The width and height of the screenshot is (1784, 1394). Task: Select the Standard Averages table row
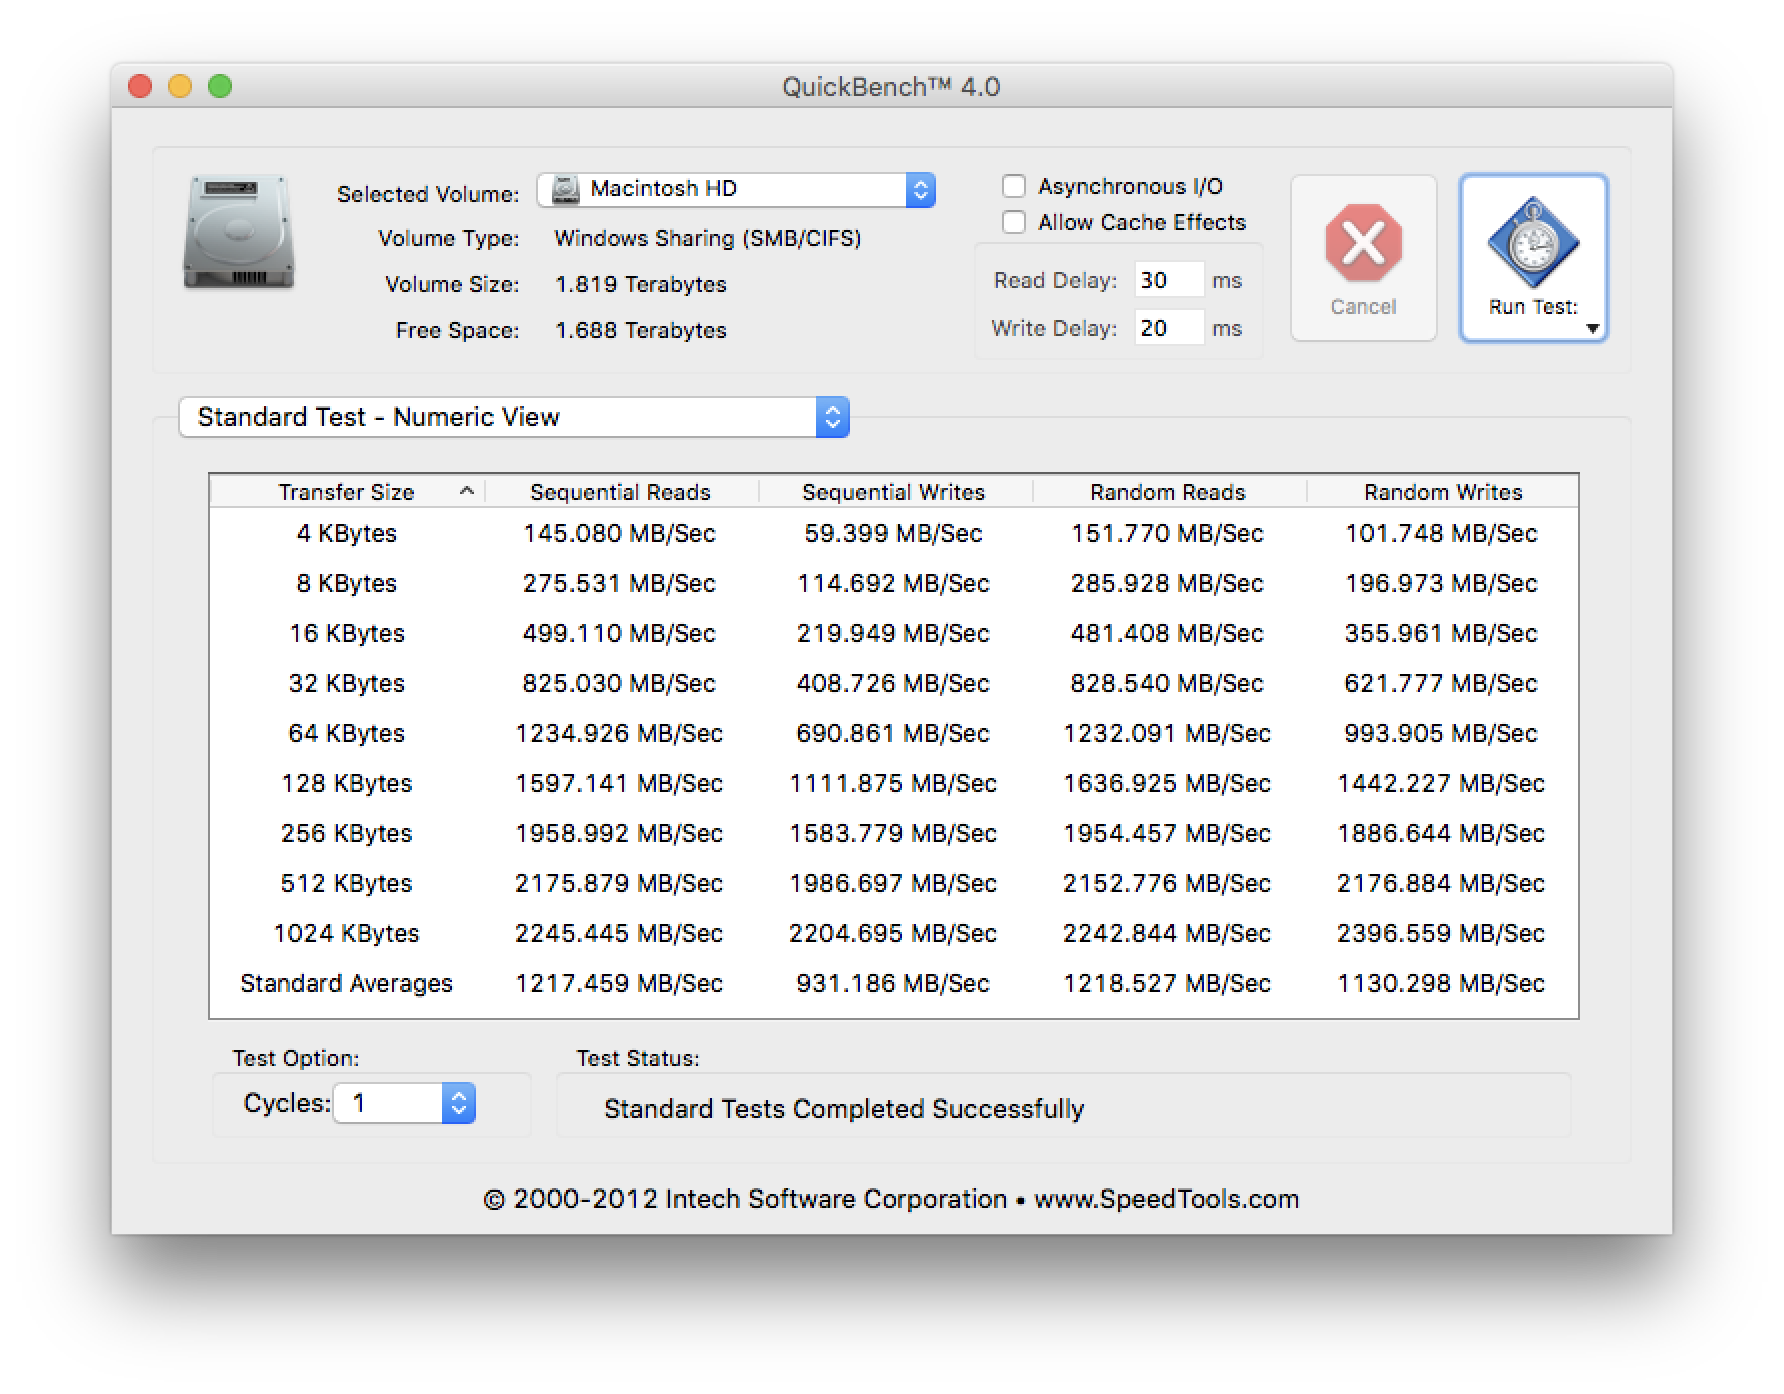(892, 983)
